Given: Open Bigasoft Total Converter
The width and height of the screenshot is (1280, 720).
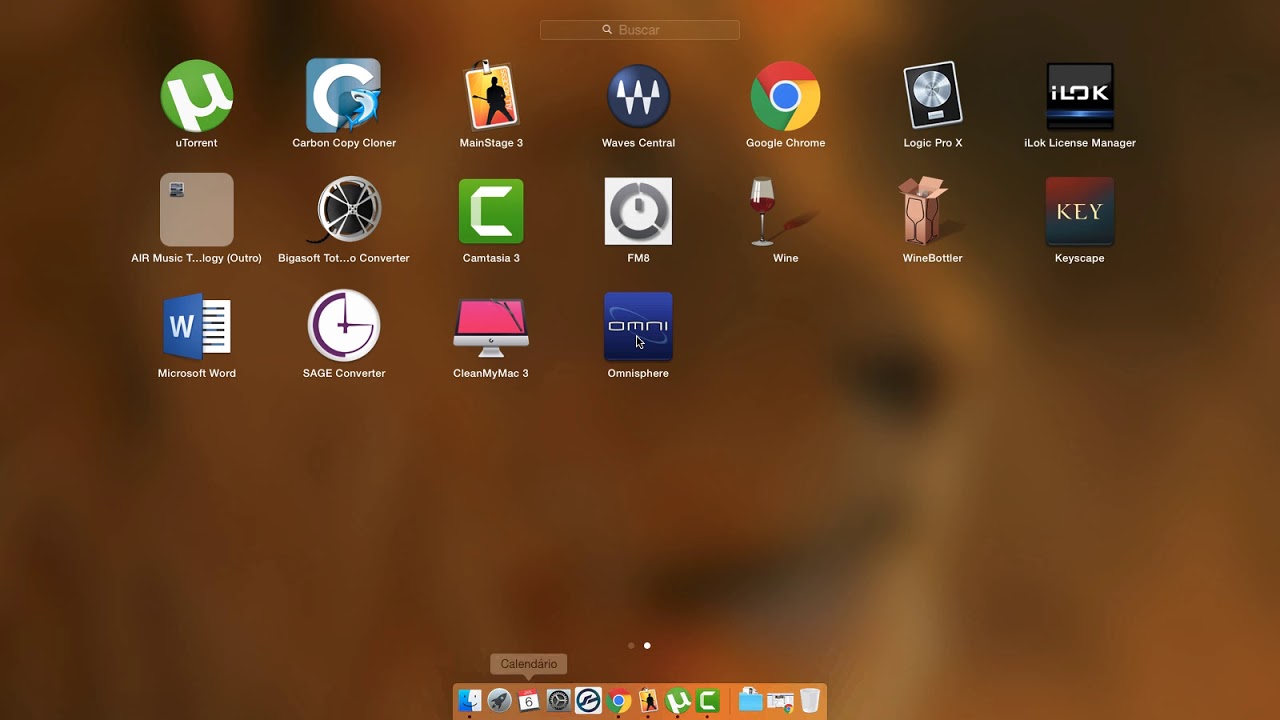Looking at the screenshot, I should pos(343,211).
